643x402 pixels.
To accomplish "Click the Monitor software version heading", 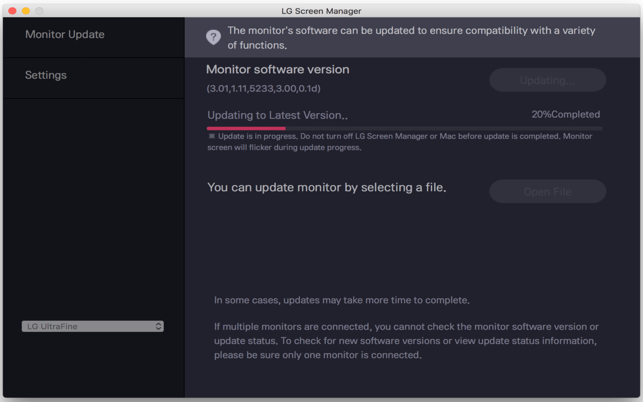I will (277, 70).
